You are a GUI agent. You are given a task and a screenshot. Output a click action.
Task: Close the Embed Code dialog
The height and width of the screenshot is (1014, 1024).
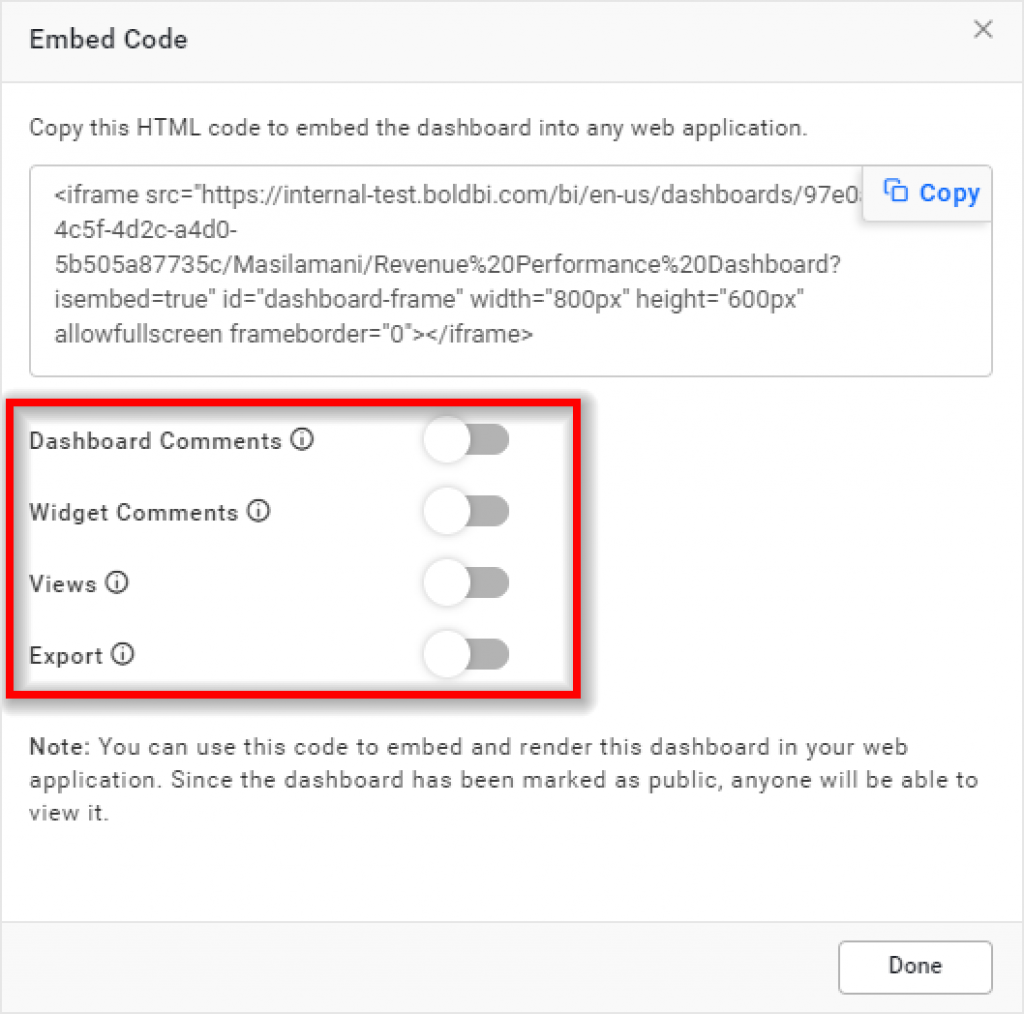pyautogui.click(x=983, y=29)
